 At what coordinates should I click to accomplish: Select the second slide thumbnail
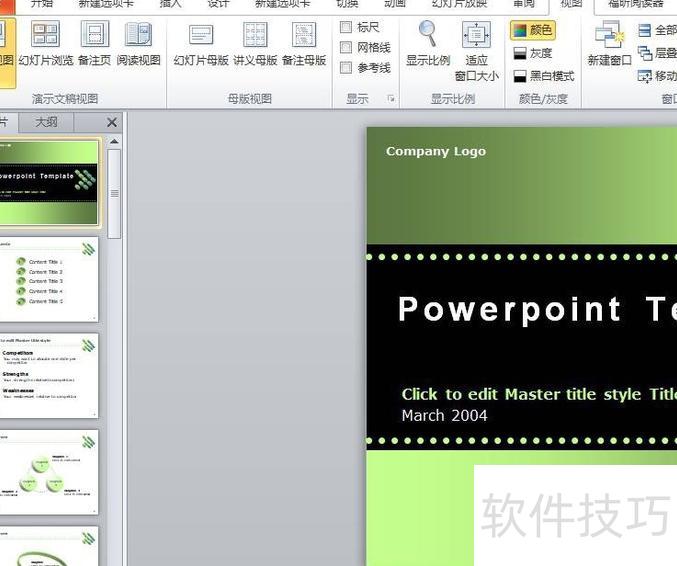coord(50,280)
